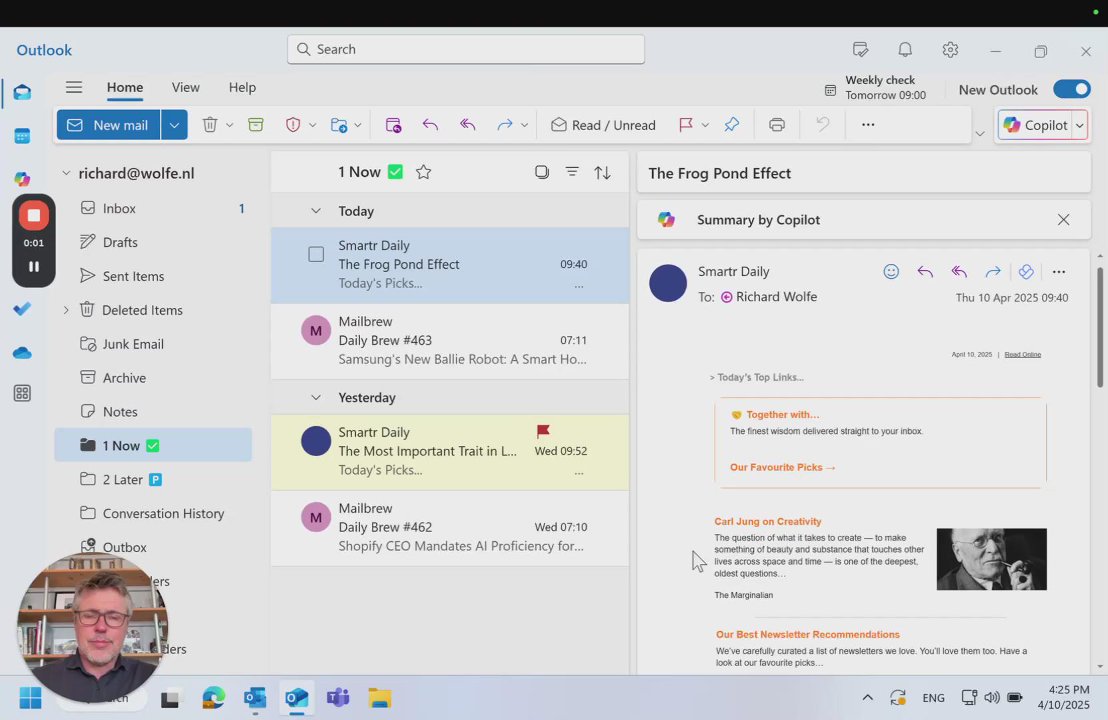This screenshot has height=720, width=1108.
Task: Collapse the Yesterday group
Action: point(316,398)
